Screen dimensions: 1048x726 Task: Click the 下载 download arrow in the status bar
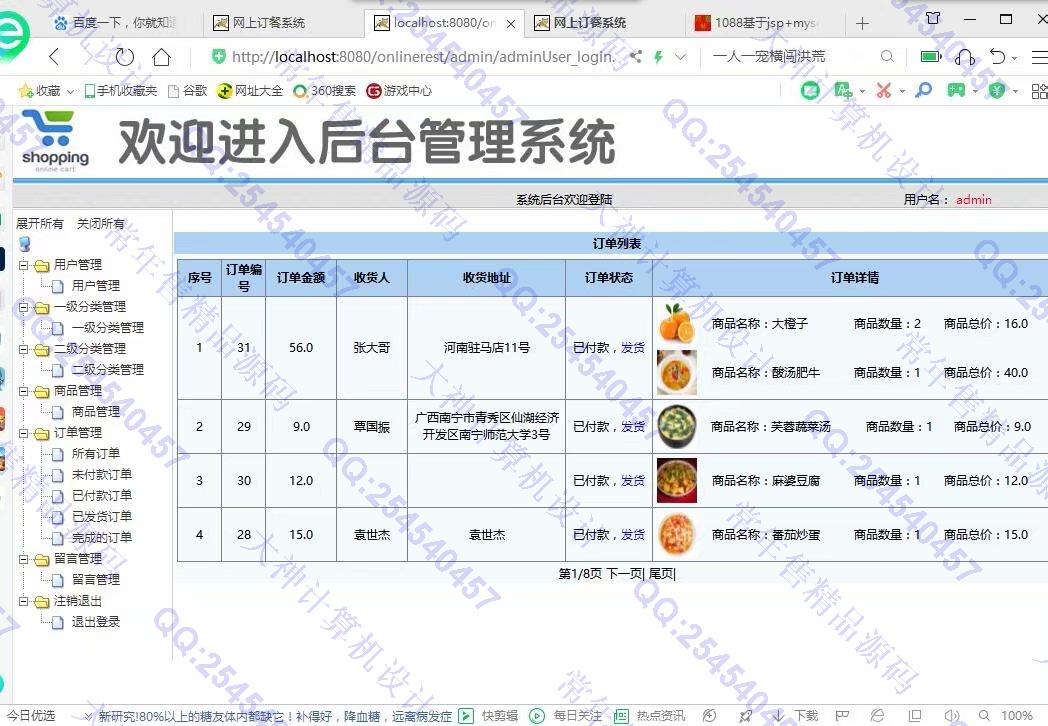pos(779,716)
